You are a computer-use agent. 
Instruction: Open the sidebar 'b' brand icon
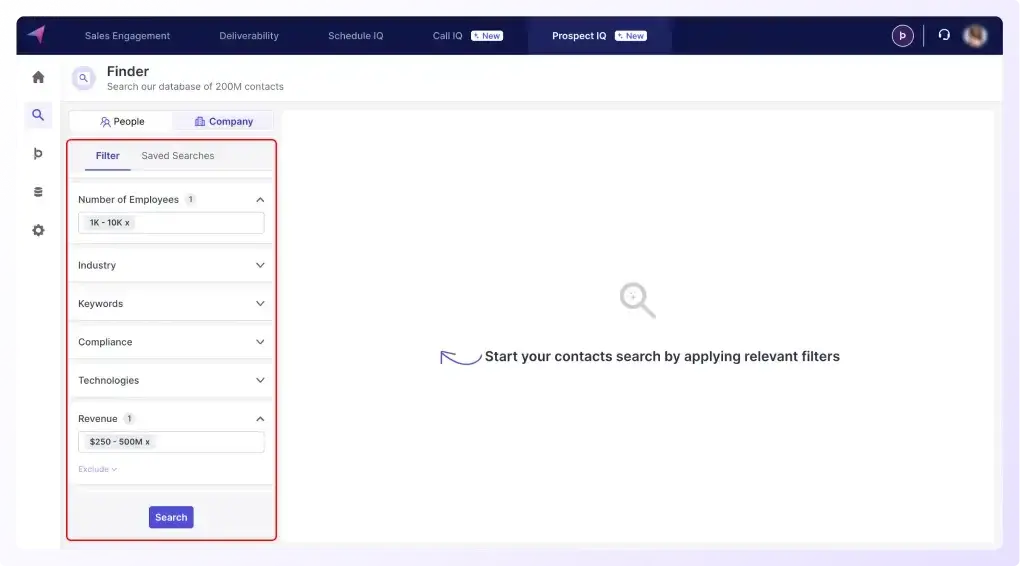click(38, 154)
